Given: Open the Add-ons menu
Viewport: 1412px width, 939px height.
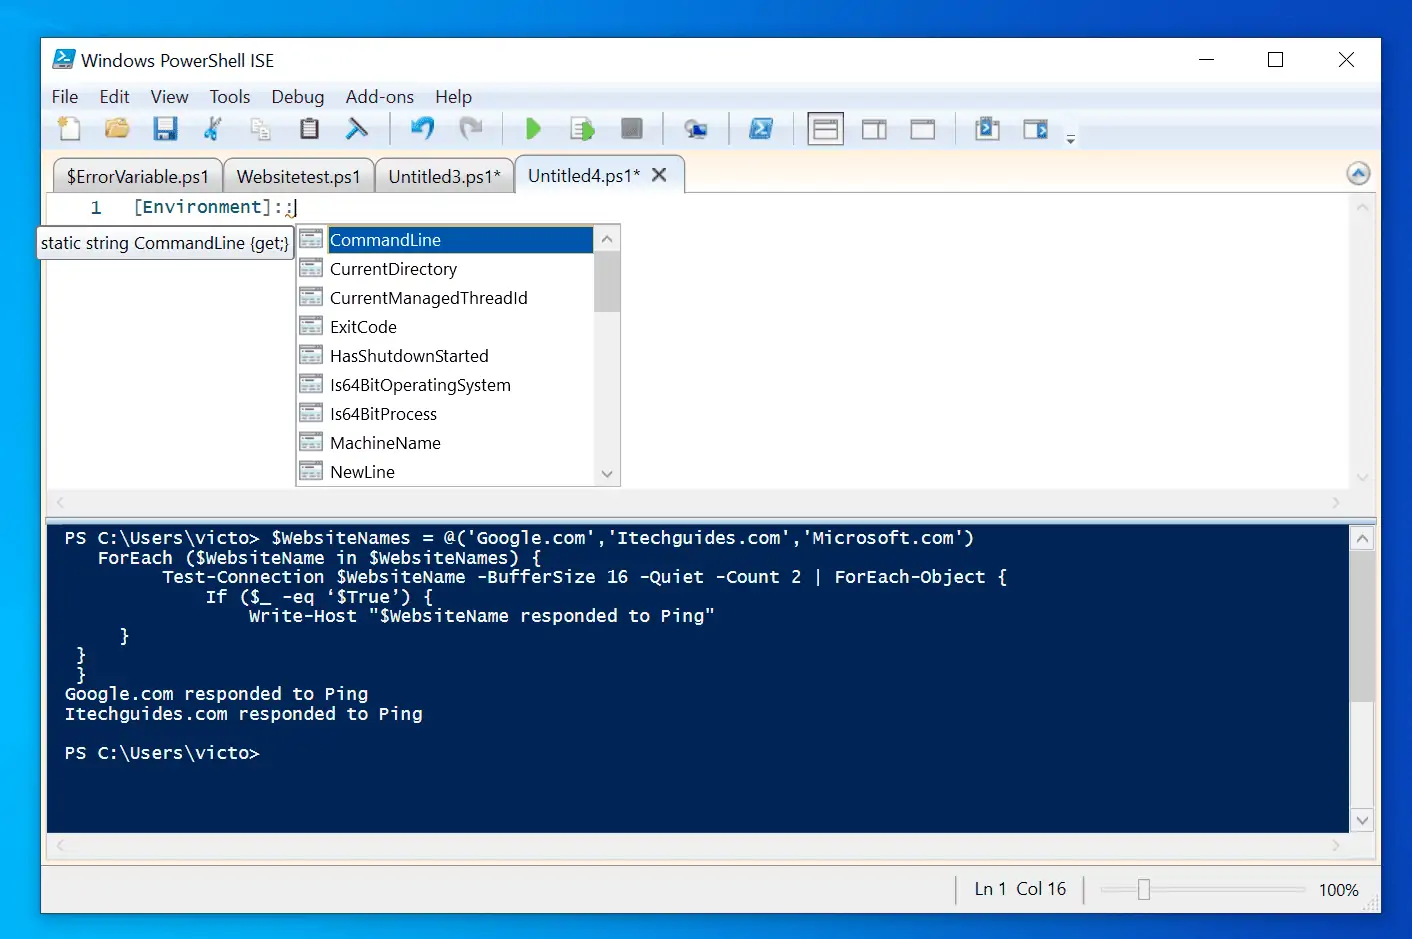Looking at the screenshot, I should pos(379,97).
